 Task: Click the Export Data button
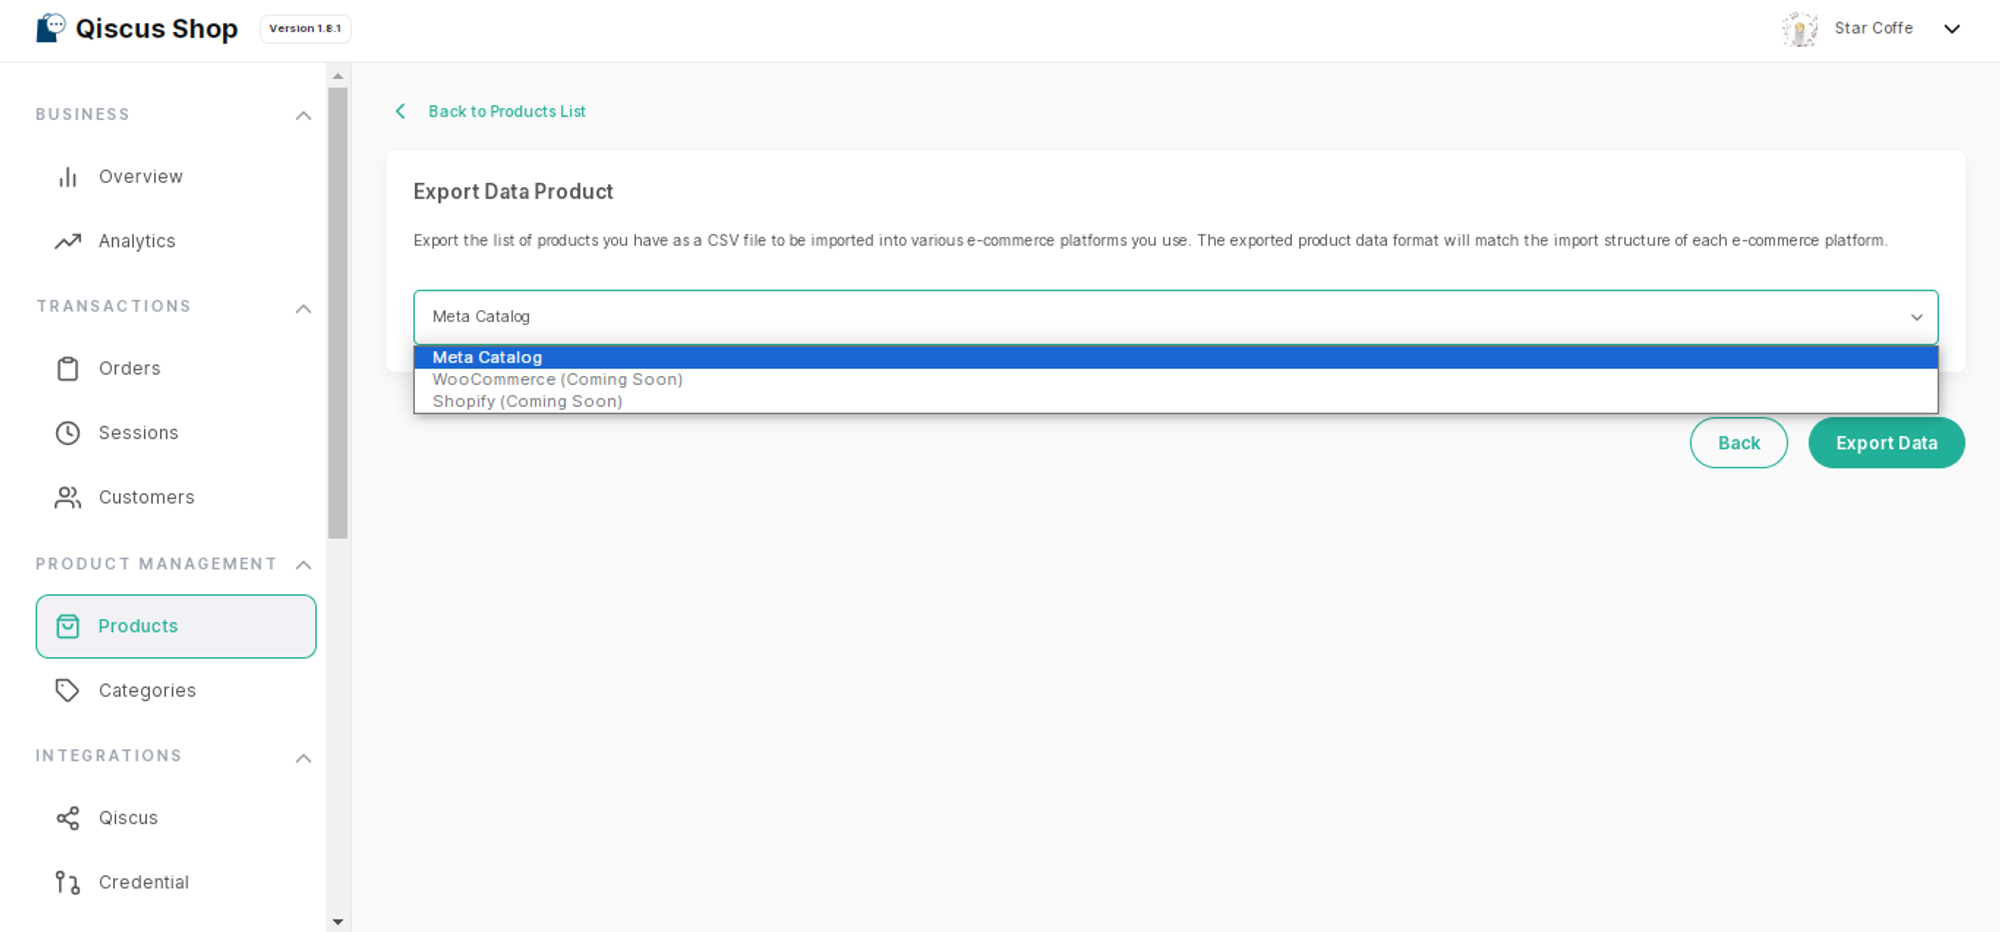pos(1886,443)
